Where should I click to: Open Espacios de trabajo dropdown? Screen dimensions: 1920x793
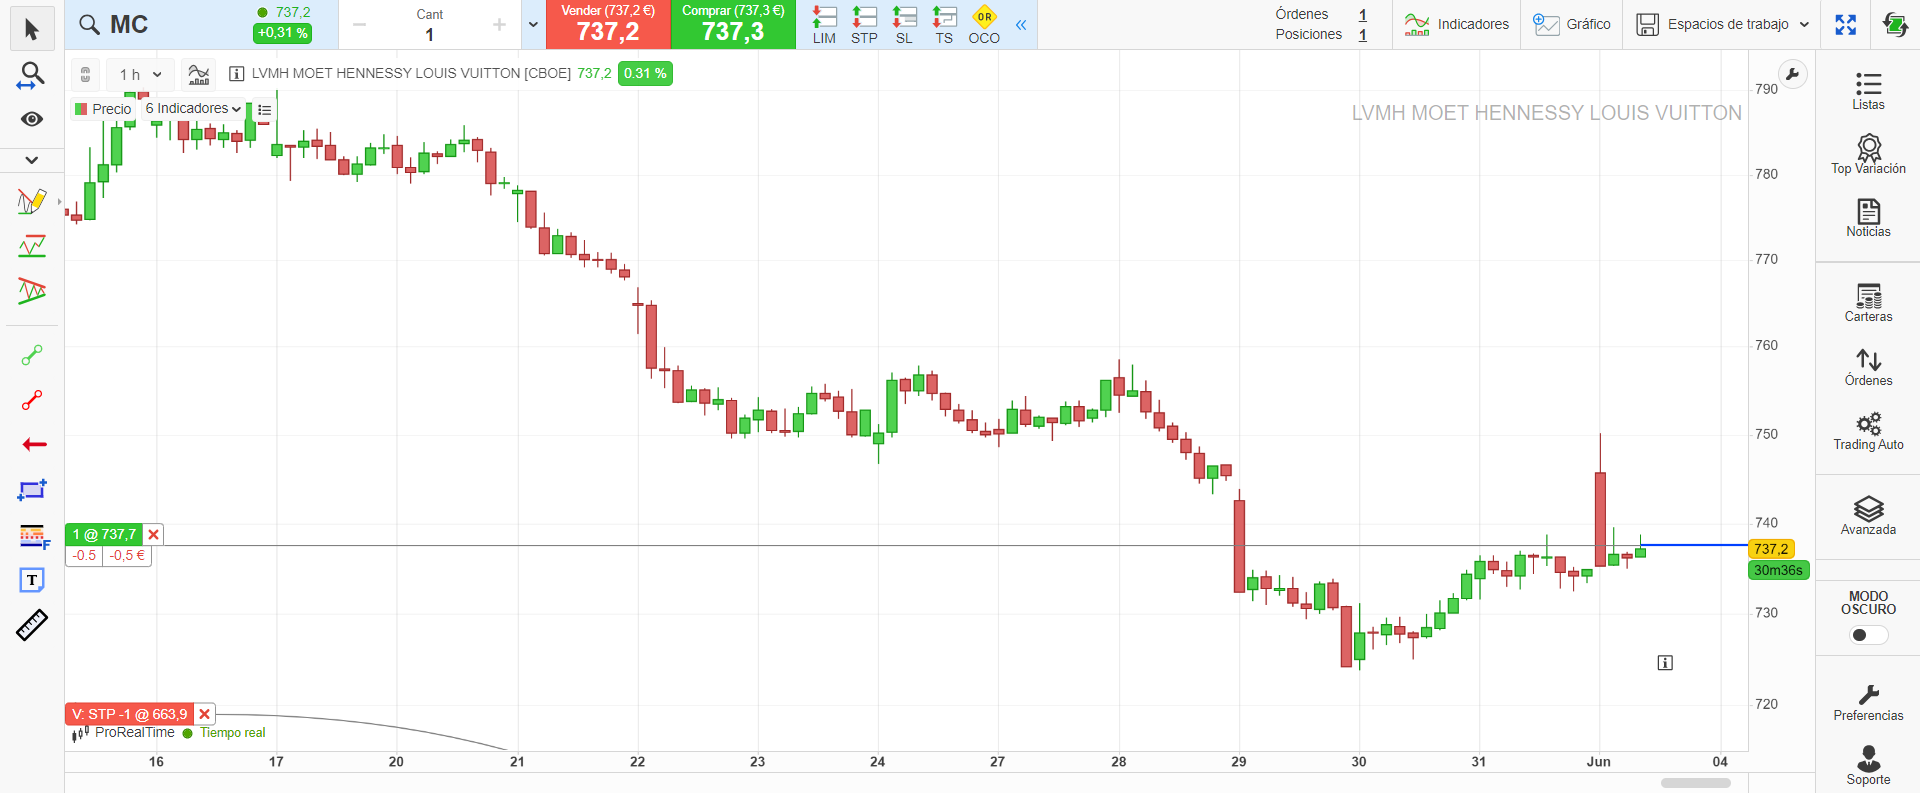tap(1722, 25)
